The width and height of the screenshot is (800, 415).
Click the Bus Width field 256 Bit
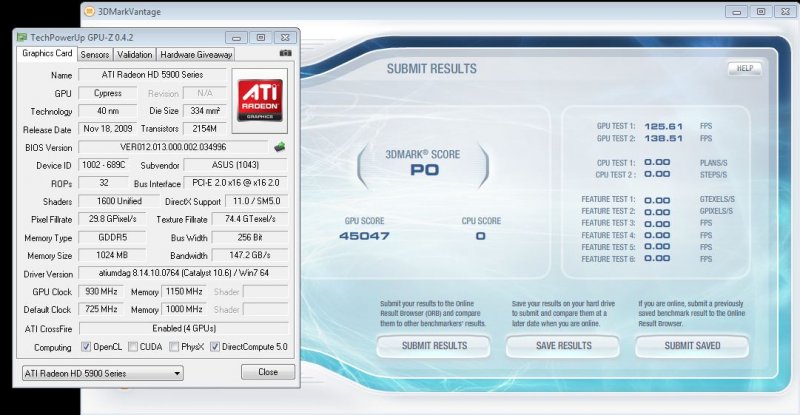(250, 237)
